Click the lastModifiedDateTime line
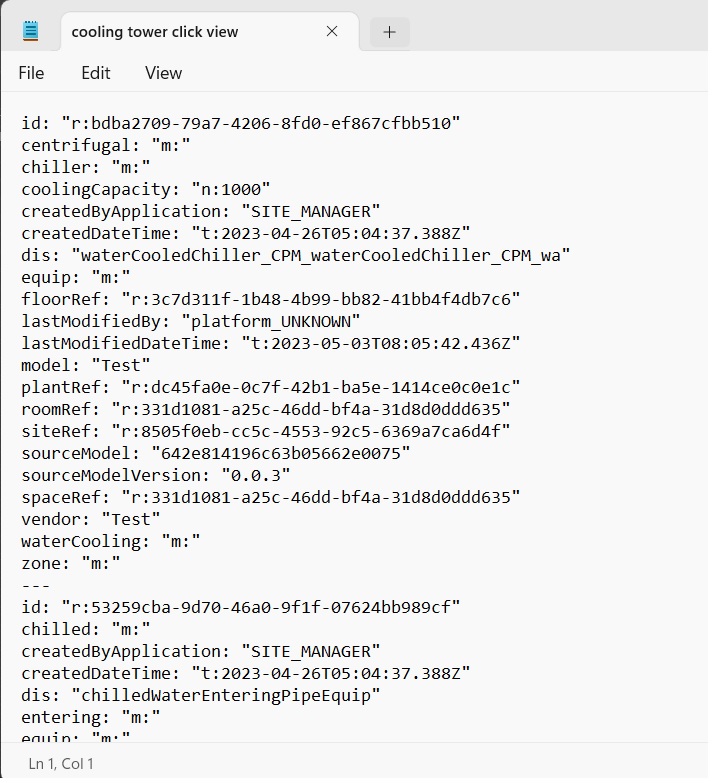 click(271, 344)
